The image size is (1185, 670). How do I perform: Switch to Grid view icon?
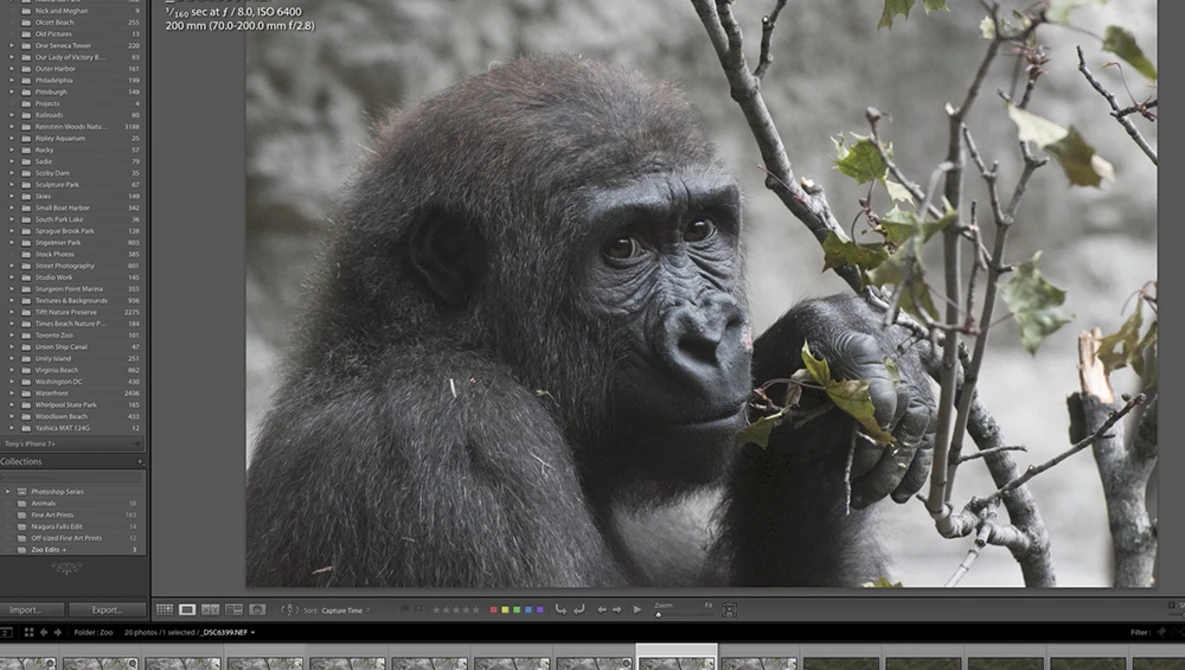coord(164,610)
